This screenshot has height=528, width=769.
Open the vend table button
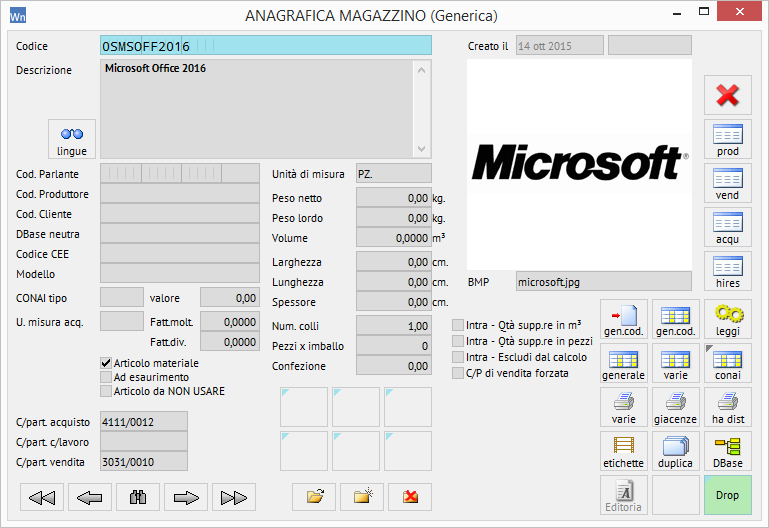pyautogui.click(x=727, y=184)
